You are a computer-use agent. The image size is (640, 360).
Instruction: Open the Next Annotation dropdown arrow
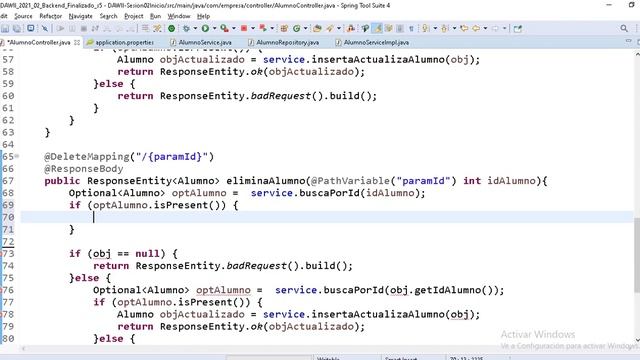coord(435,29)
